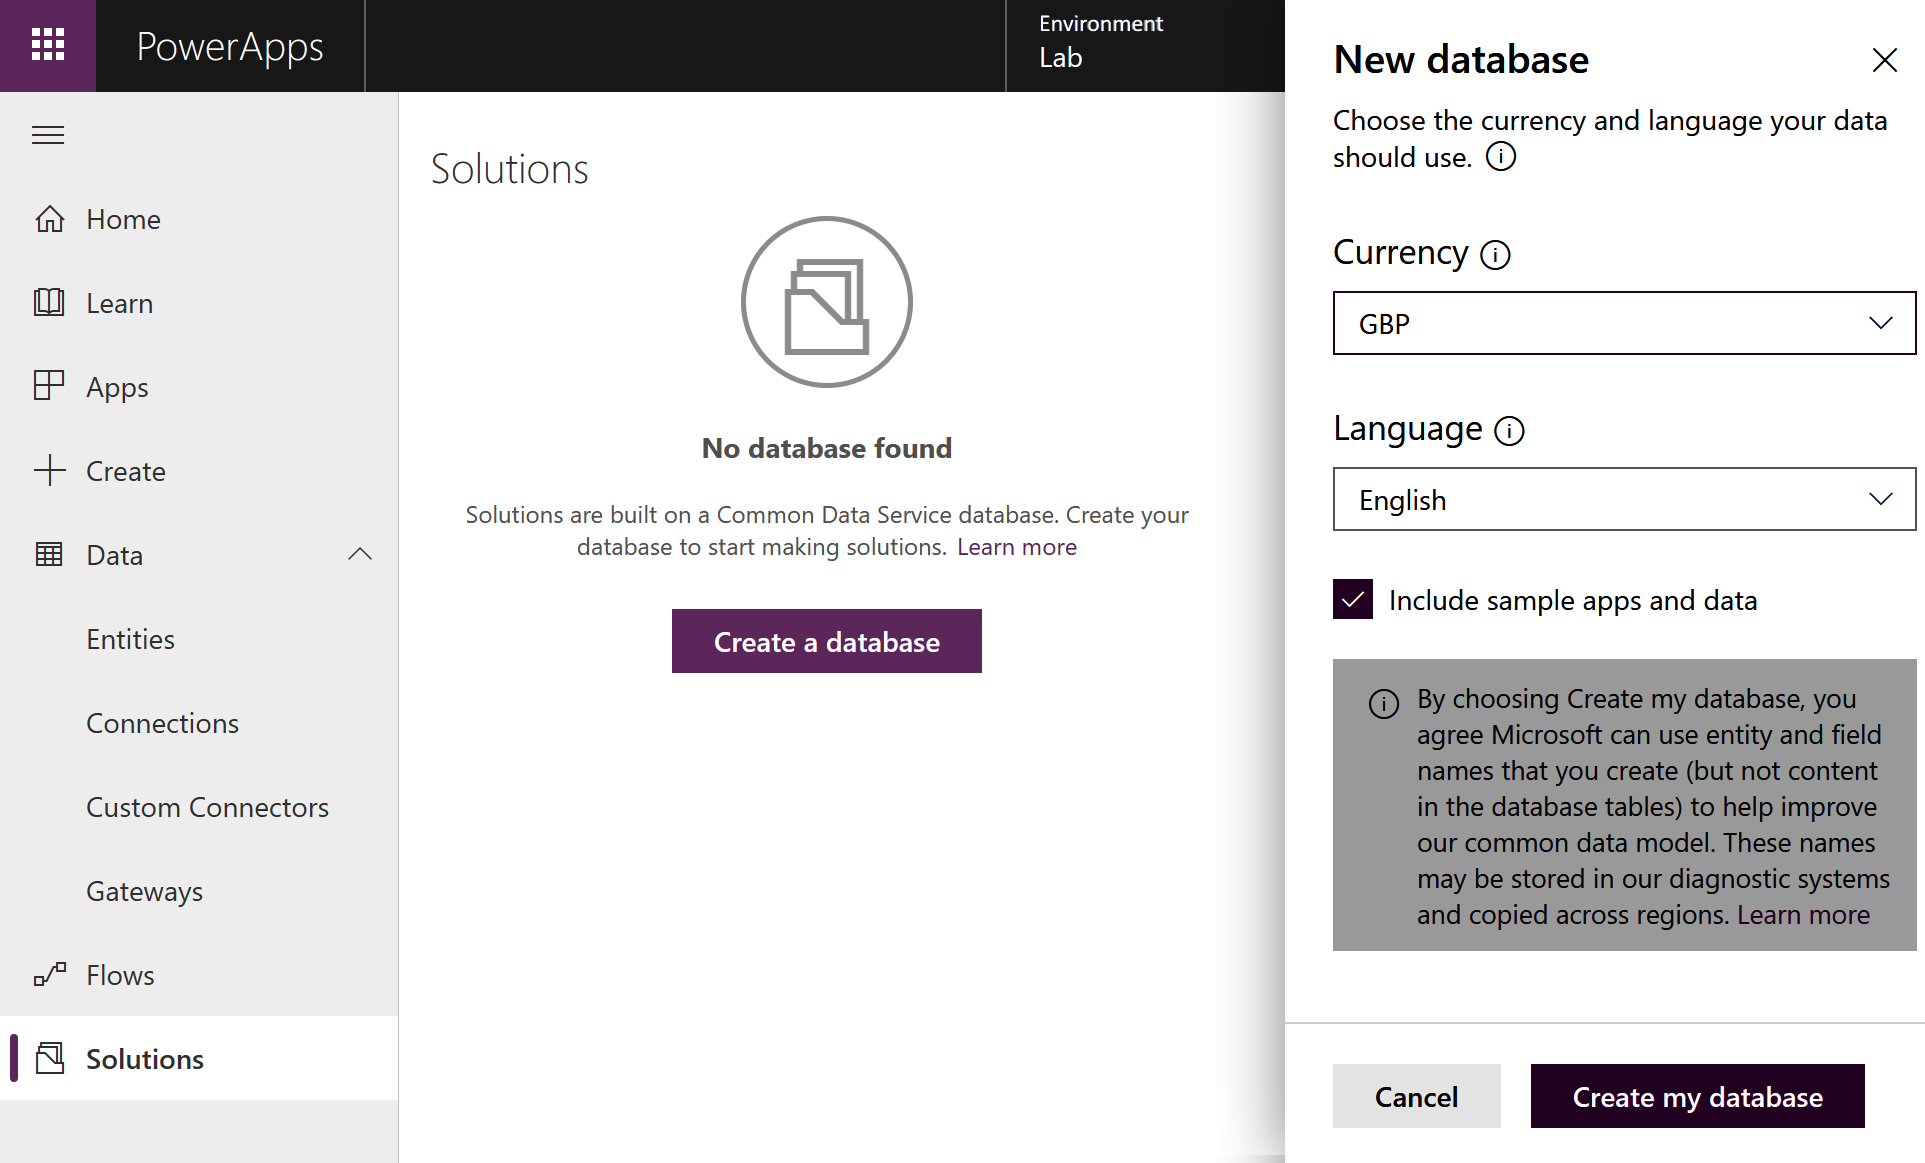Click the info icon in the gray notice
The image size is (1925, 1163).
tap(1384, 704)
